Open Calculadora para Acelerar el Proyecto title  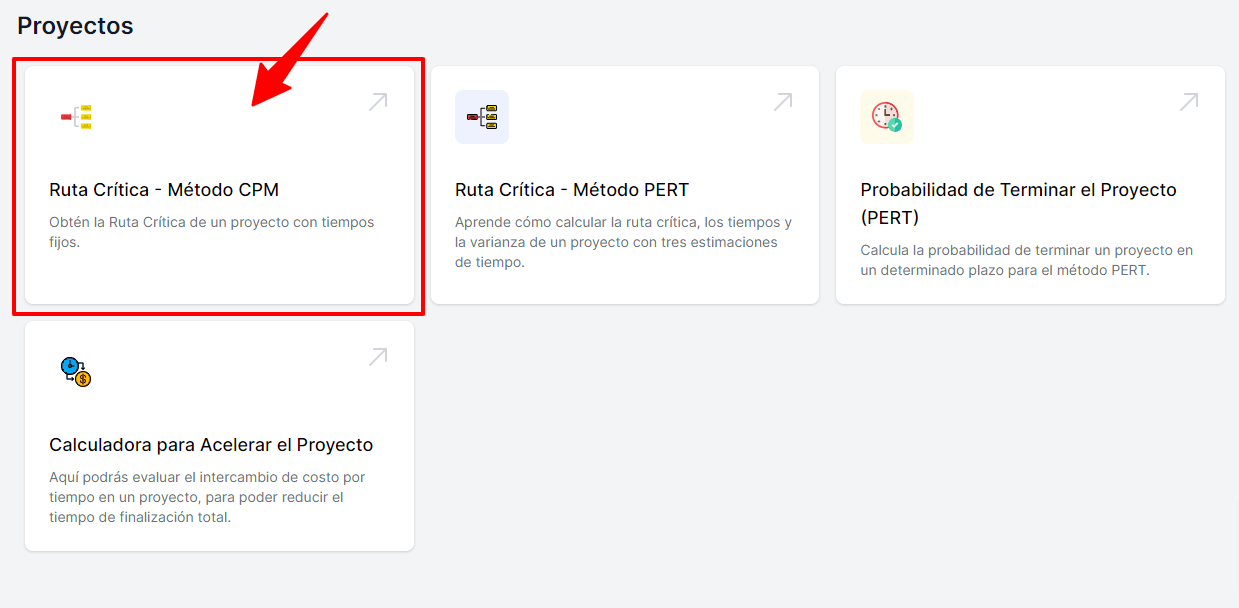point(211,445)
